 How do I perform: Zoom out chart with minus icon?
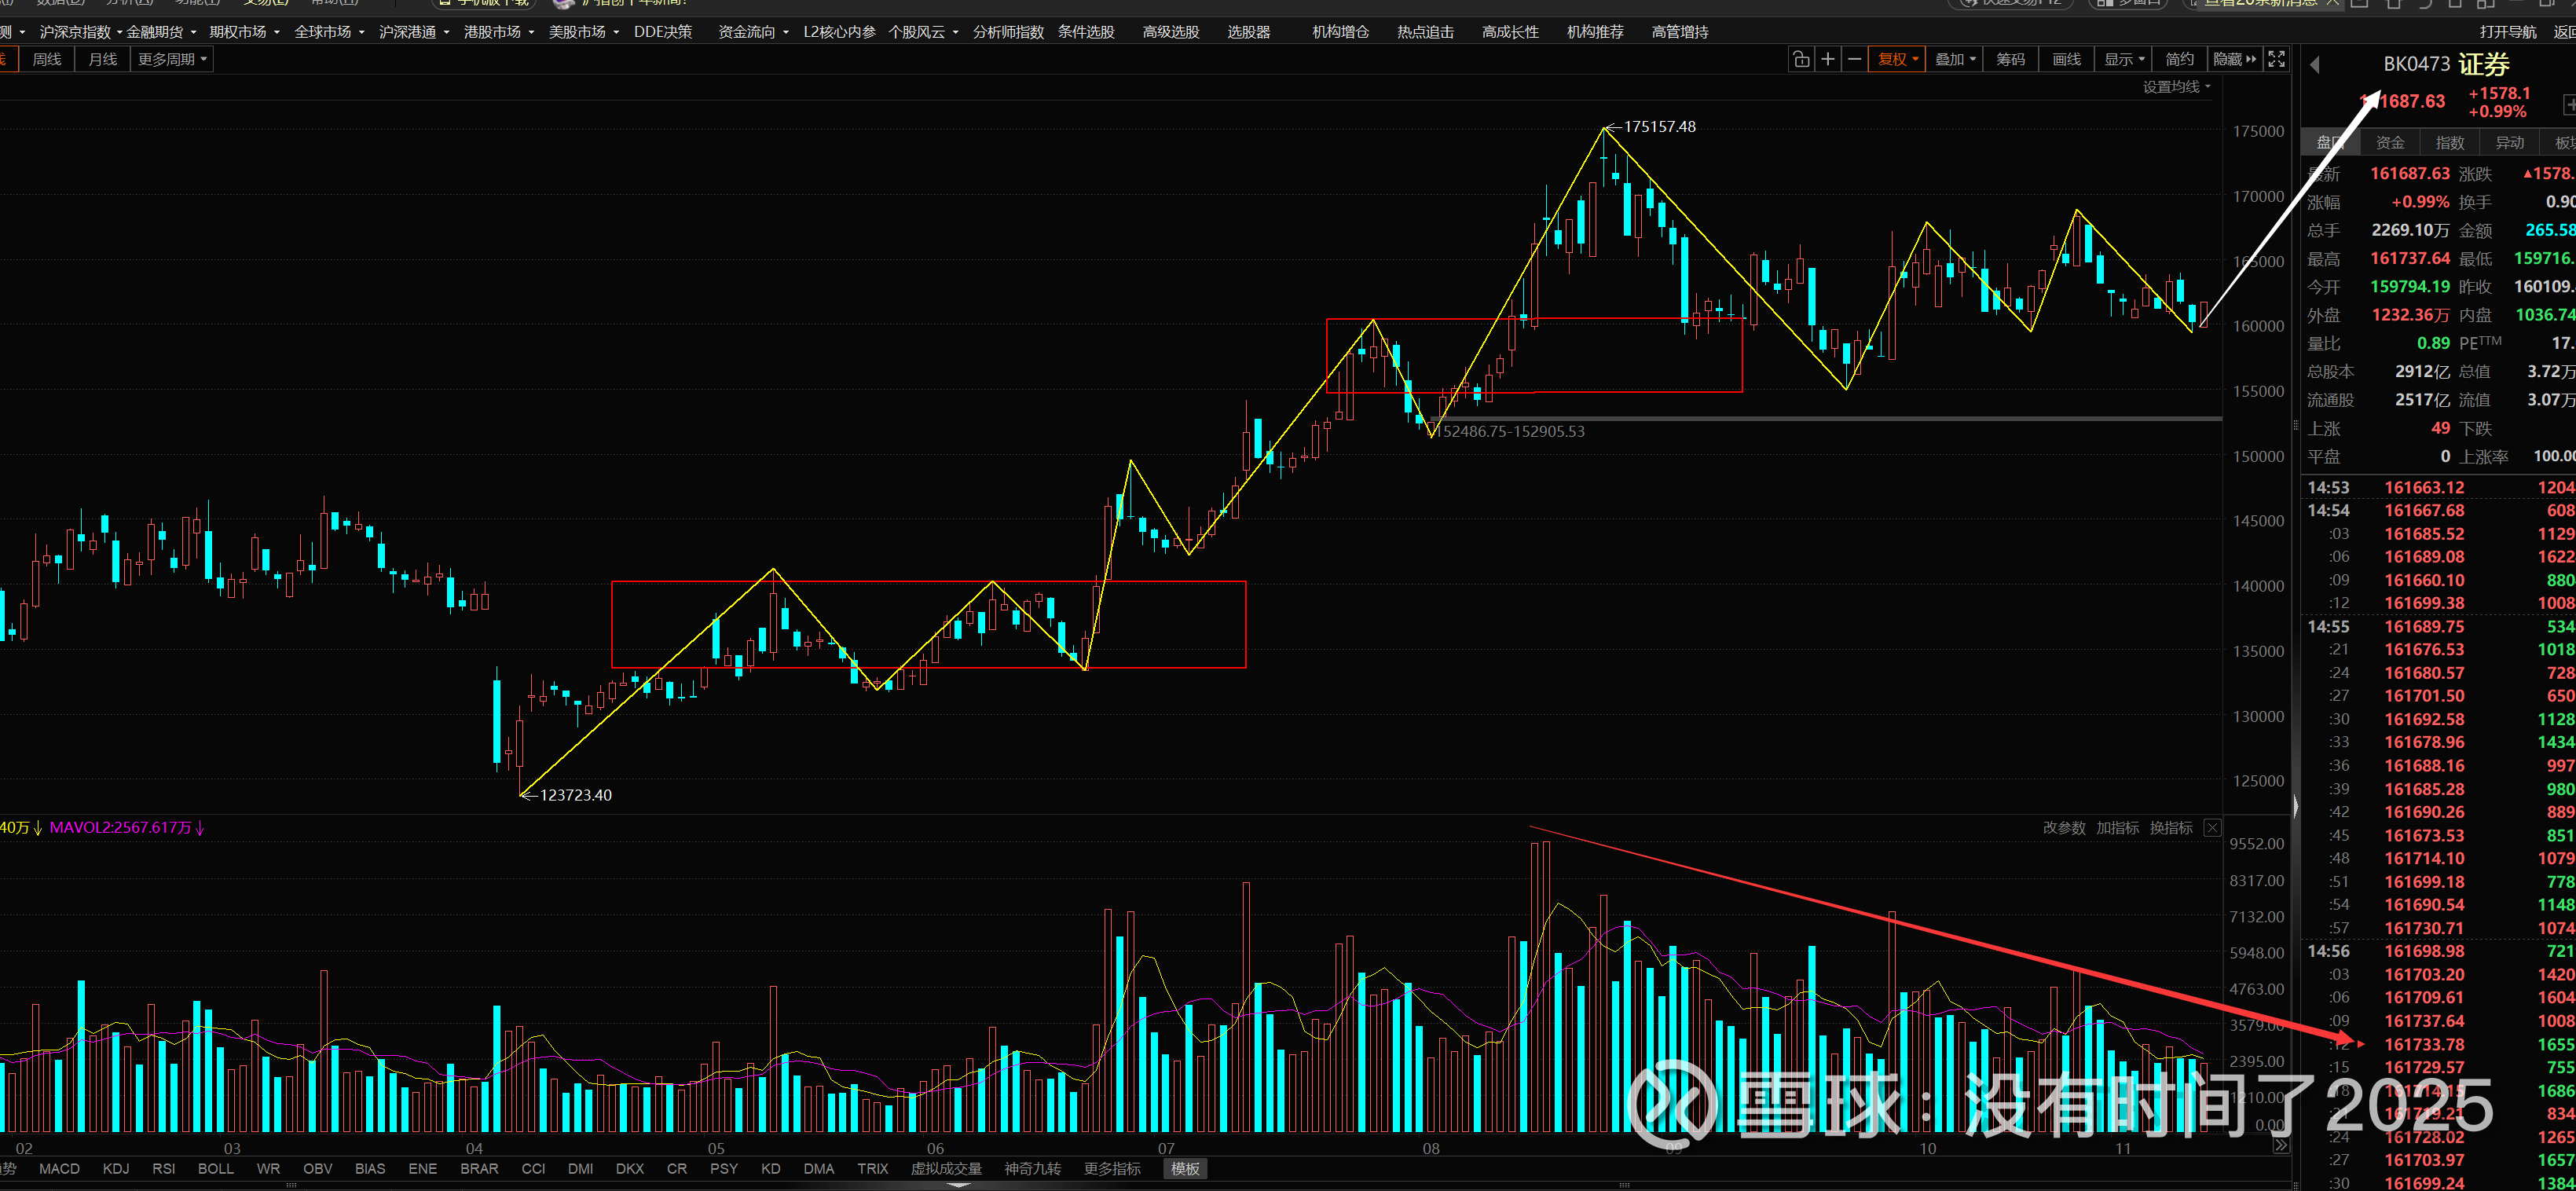(x=1854, y=60)
